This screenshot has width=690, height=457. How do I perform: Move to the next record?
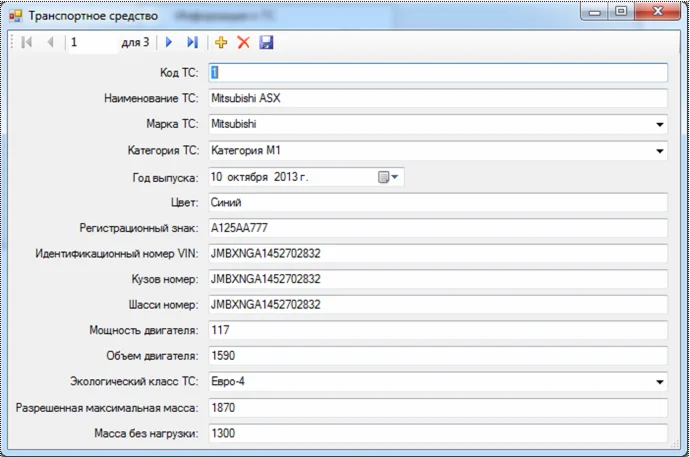169,43
